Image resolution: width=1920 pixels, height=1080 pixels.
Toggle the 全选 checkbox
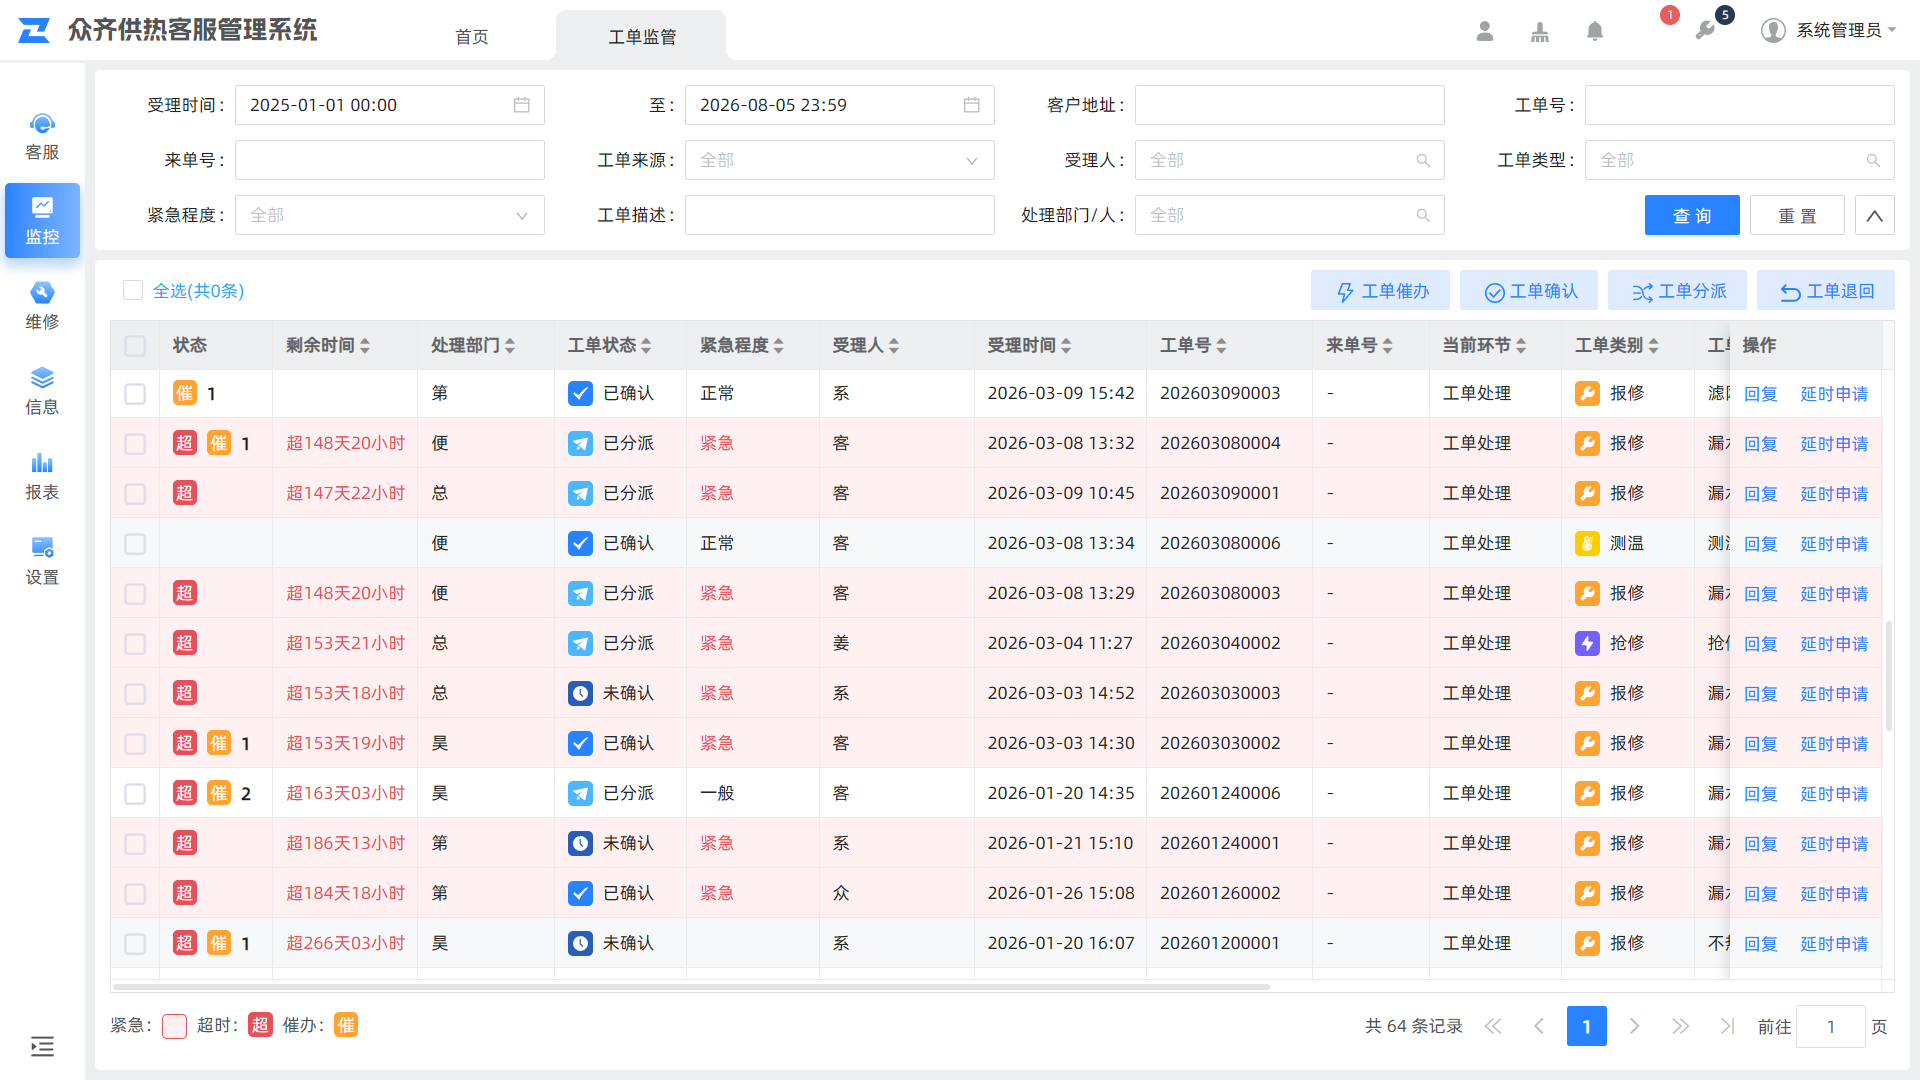133,290
